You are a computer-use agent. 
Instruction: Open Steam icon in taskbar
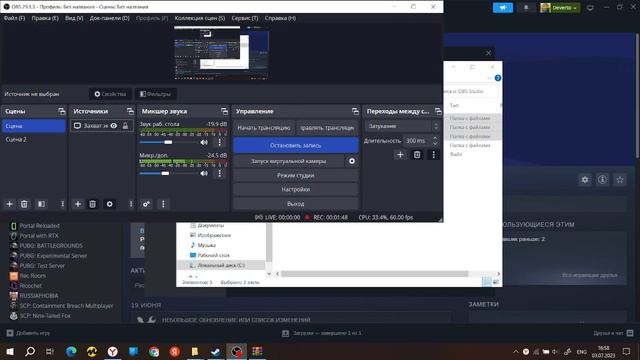coord(216,351)
